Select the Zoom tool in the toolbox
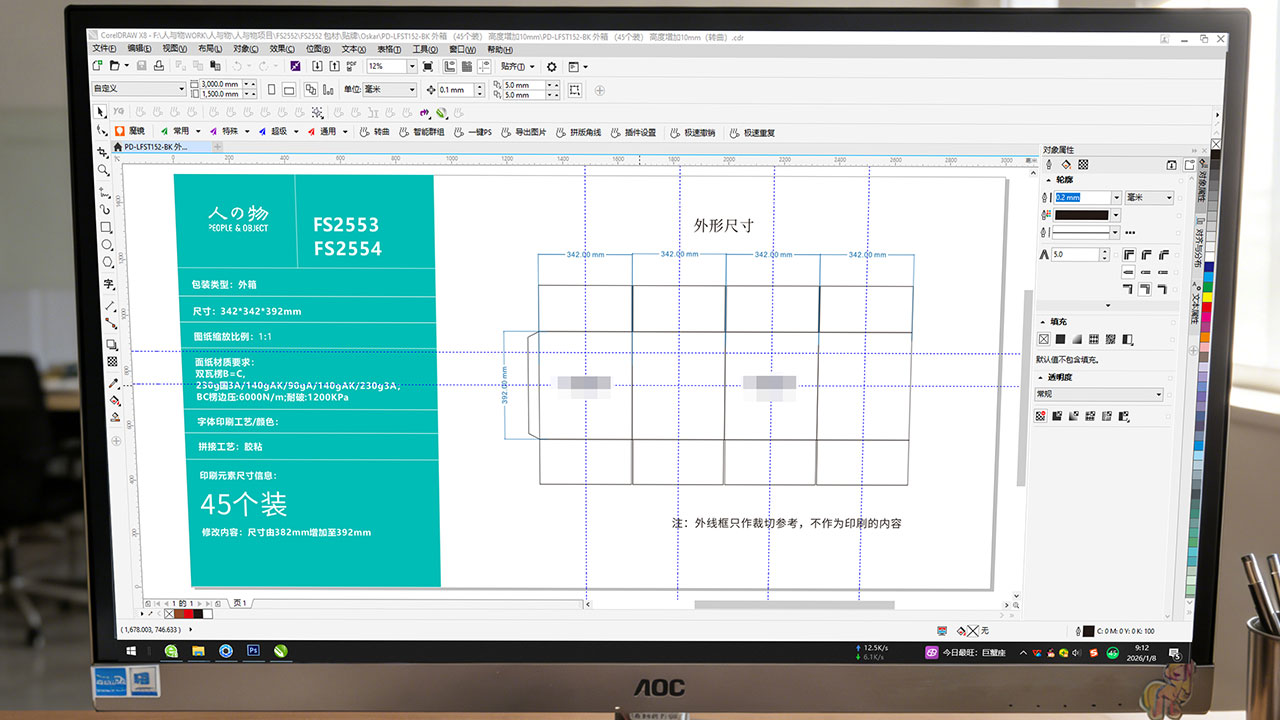Image resolution: width=1280 pixels, height=720 pixels. (x=104, y=170)
